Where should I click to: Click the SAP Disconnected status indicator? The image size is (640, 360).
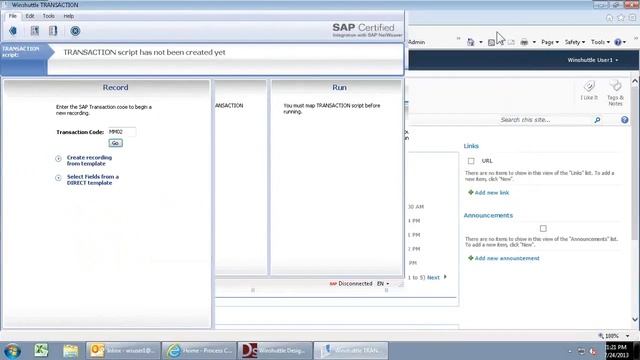[x=351, y=284]
